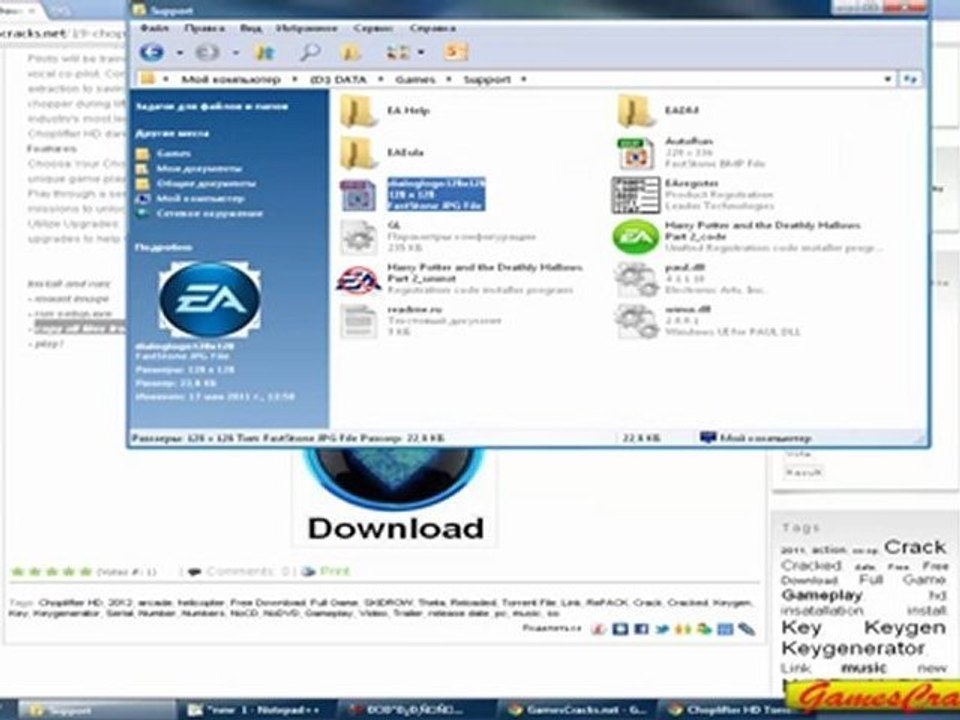Screen dimensions: 960x720
Task: Select green EA Harry Potter Part 2_code icon
Action: pos(636,237)
